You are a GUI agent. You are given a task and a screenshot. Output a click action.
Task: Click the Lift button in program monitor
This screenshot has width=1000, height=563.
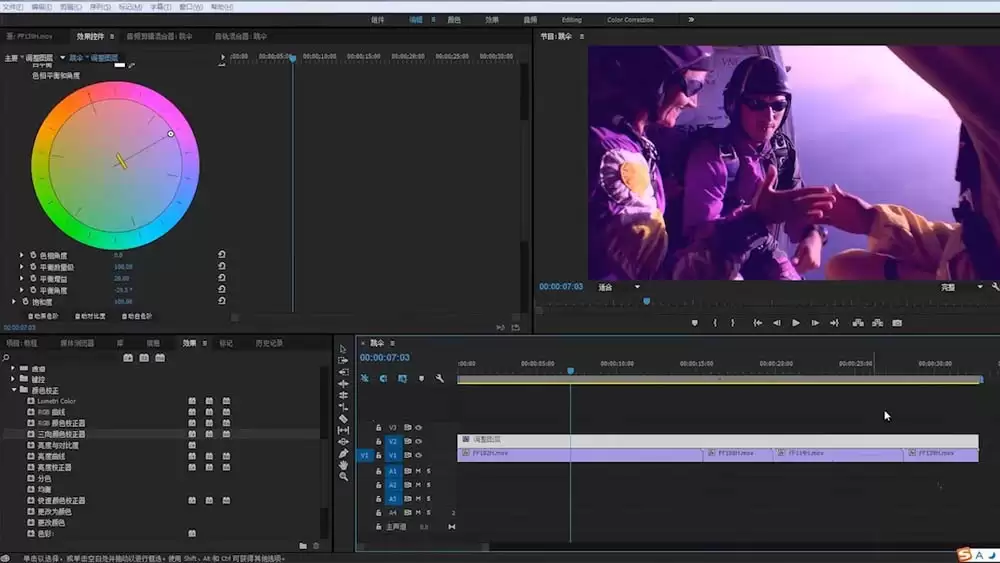click(x=858, y=323)
